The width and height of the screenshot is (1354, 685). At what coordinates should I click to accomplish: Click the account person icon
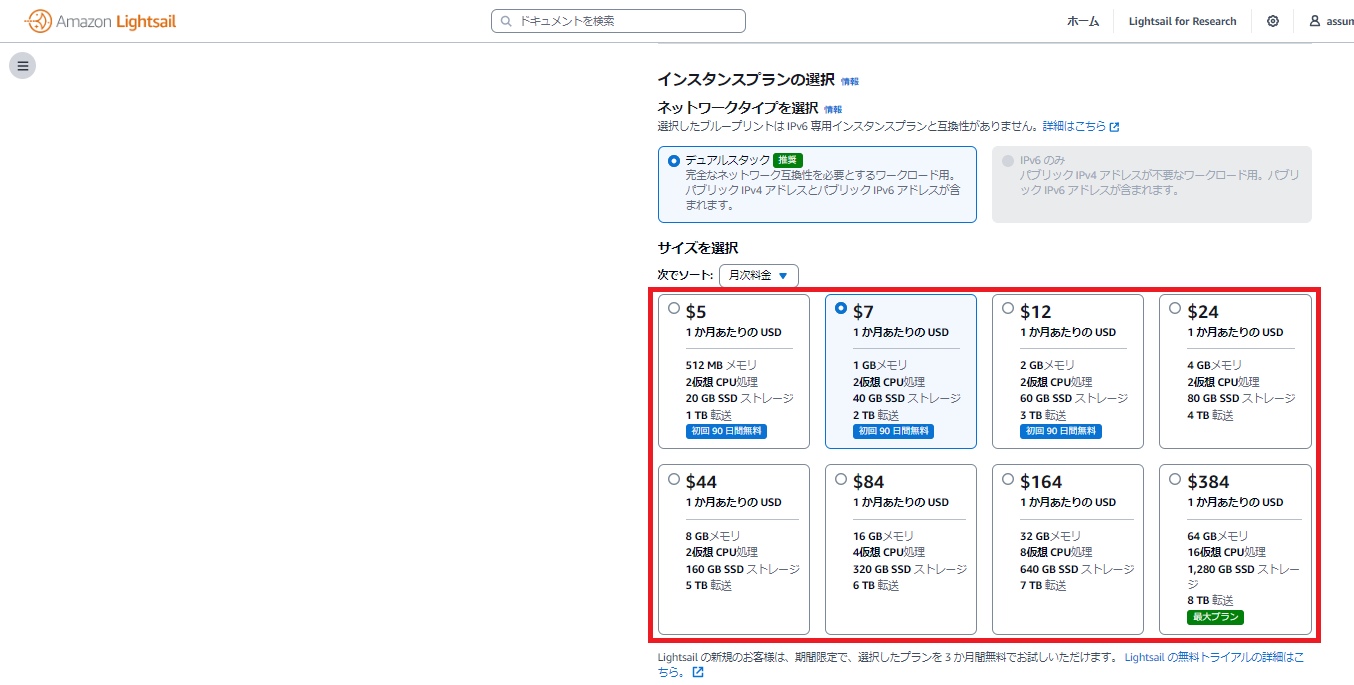[1317, 20]
